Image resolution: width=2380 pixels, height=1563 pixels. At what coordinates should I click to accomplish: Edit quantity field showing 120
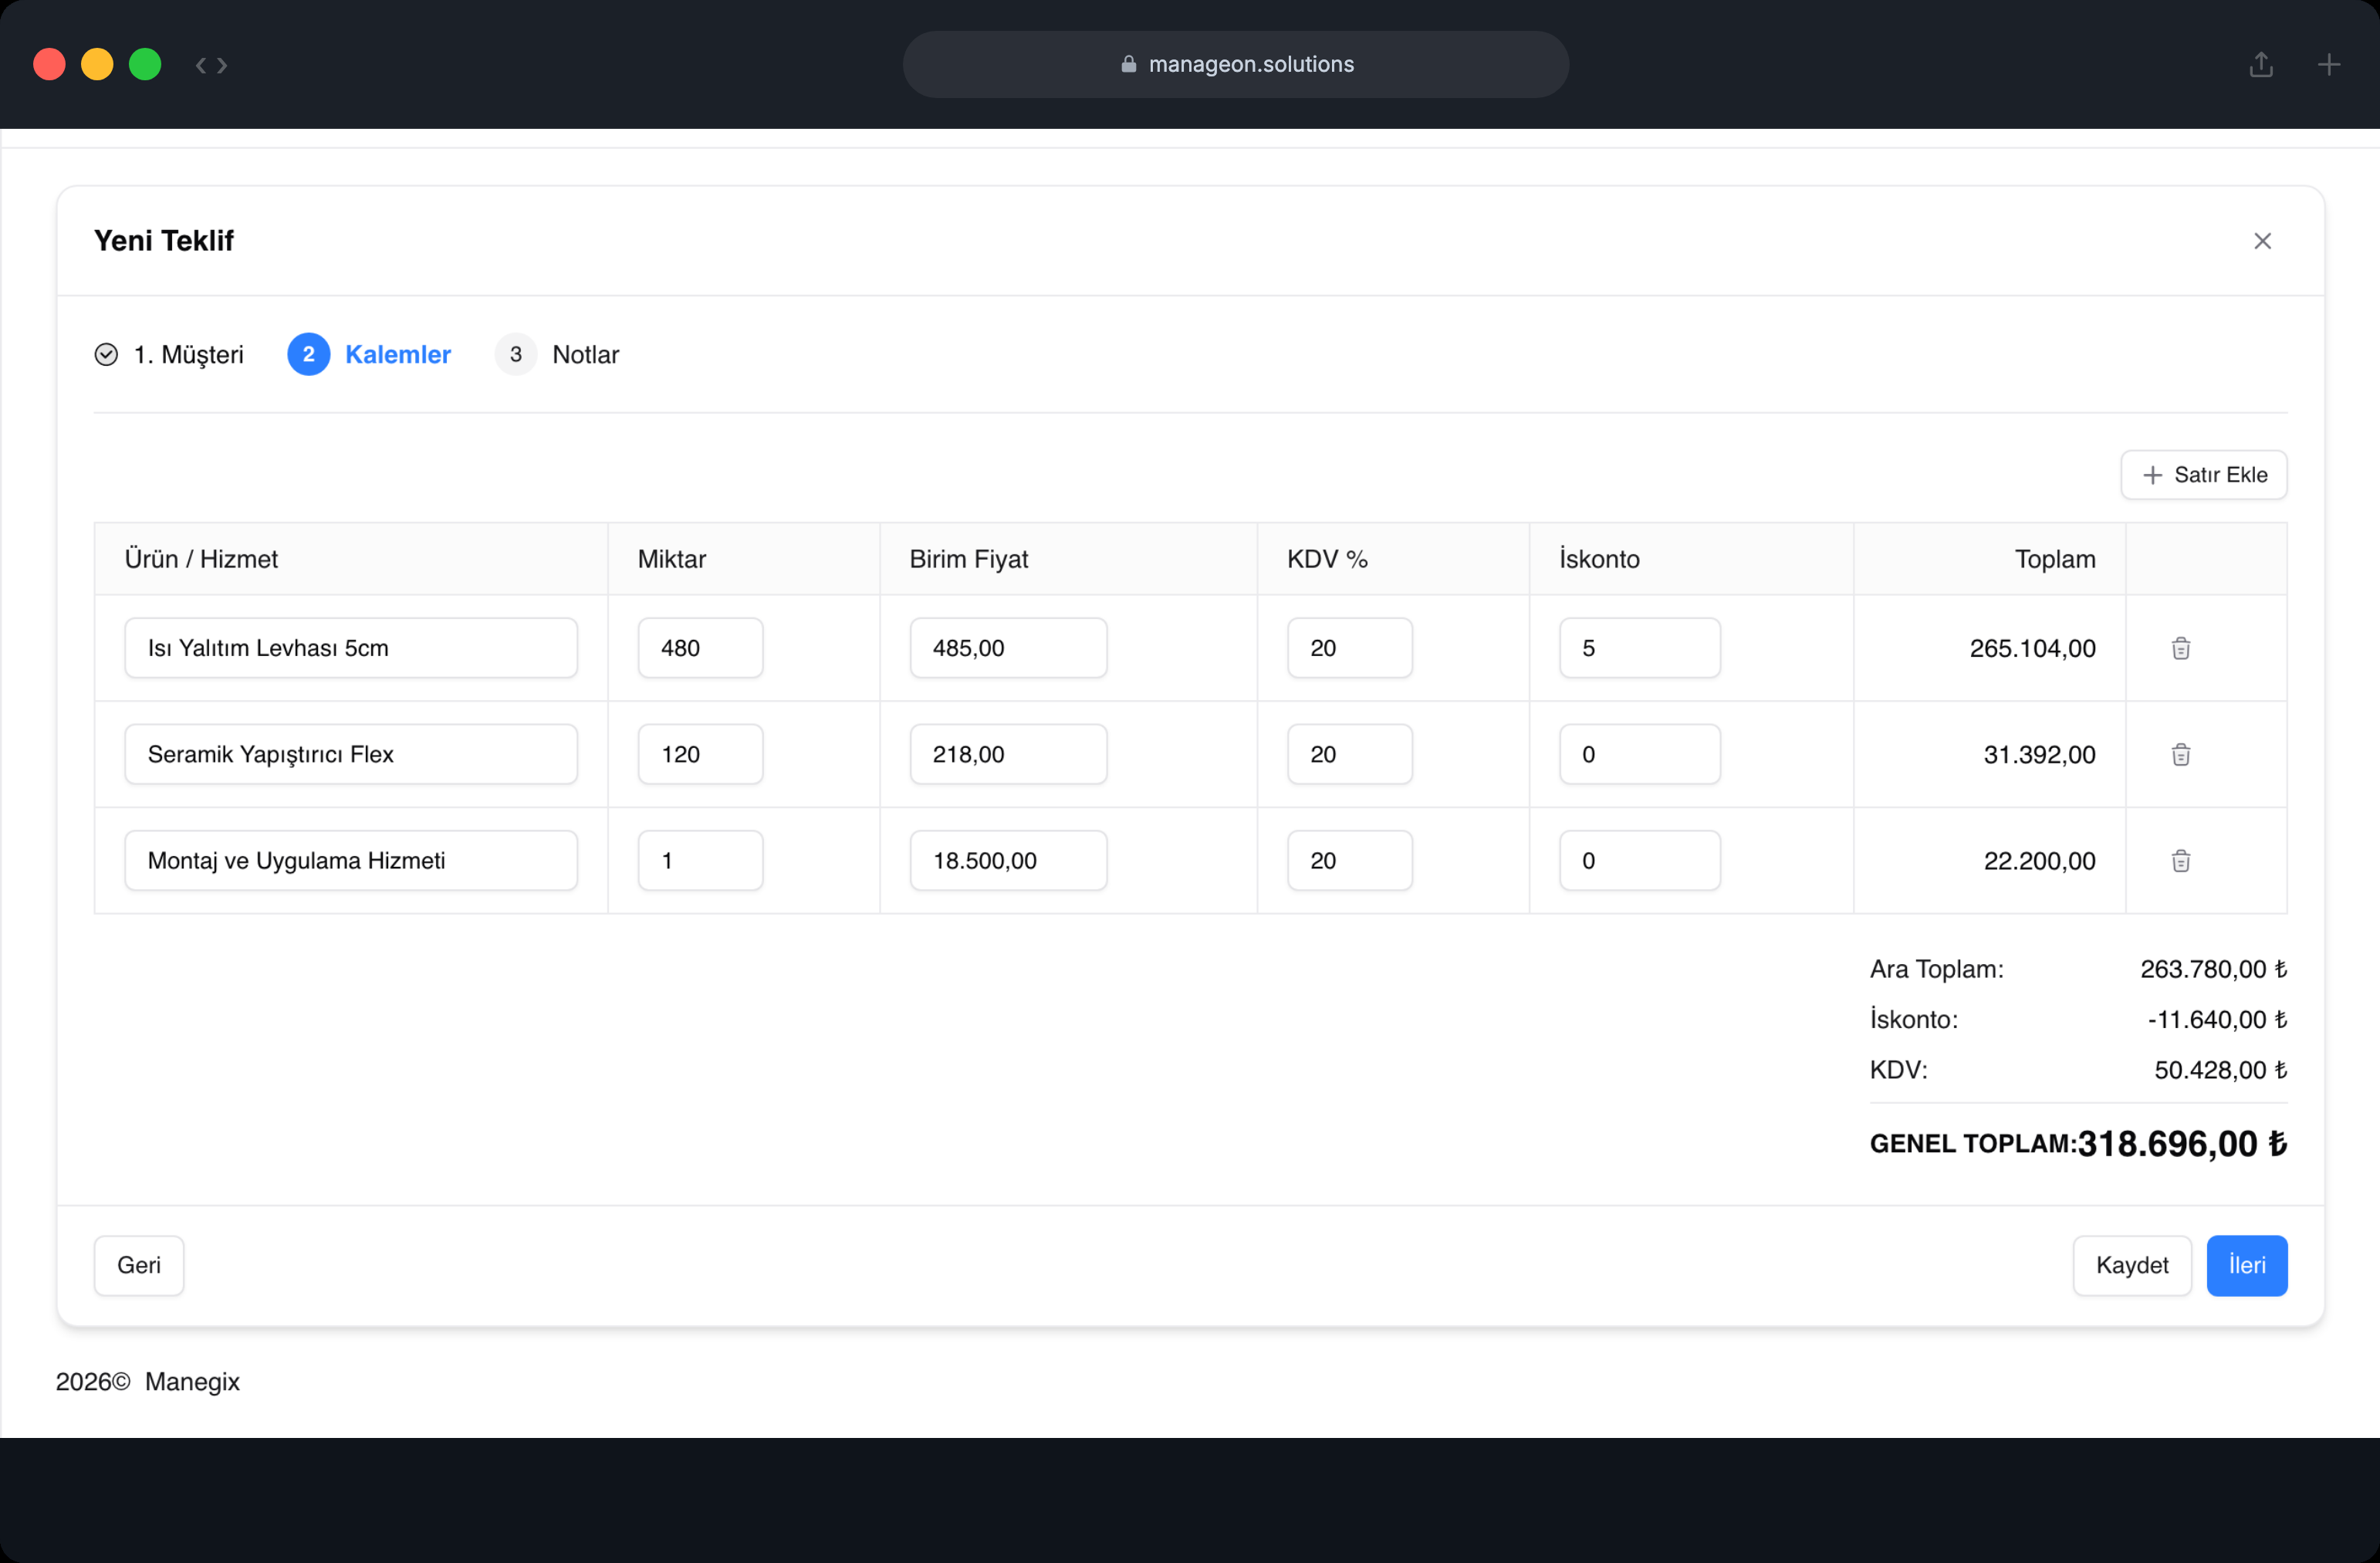pos(700,754)
